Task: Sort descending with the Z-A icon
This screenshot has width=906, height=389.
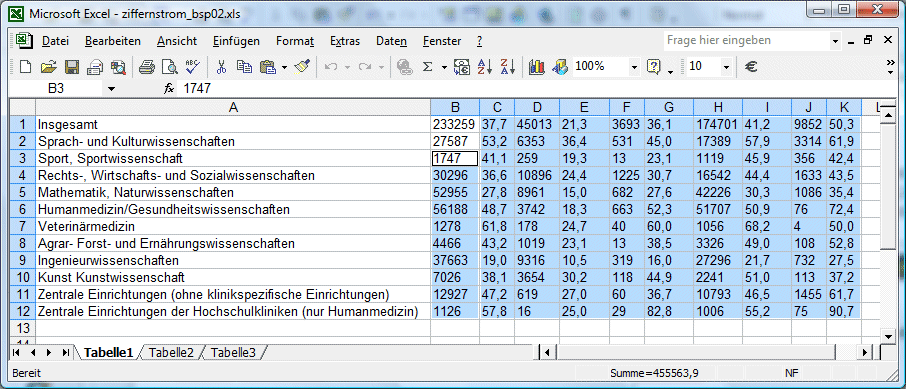Action: pos(507,67)
